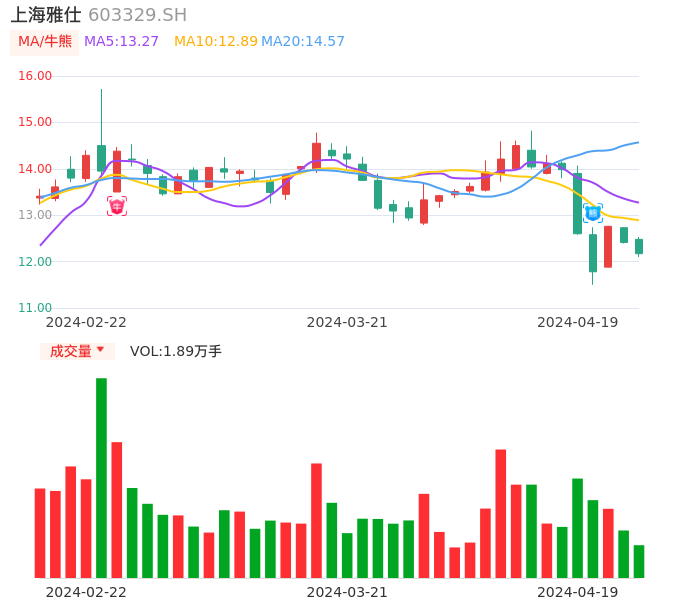Click the 11.00 price axis label
The height and width of the screenshot is (606, 686).
35,308
